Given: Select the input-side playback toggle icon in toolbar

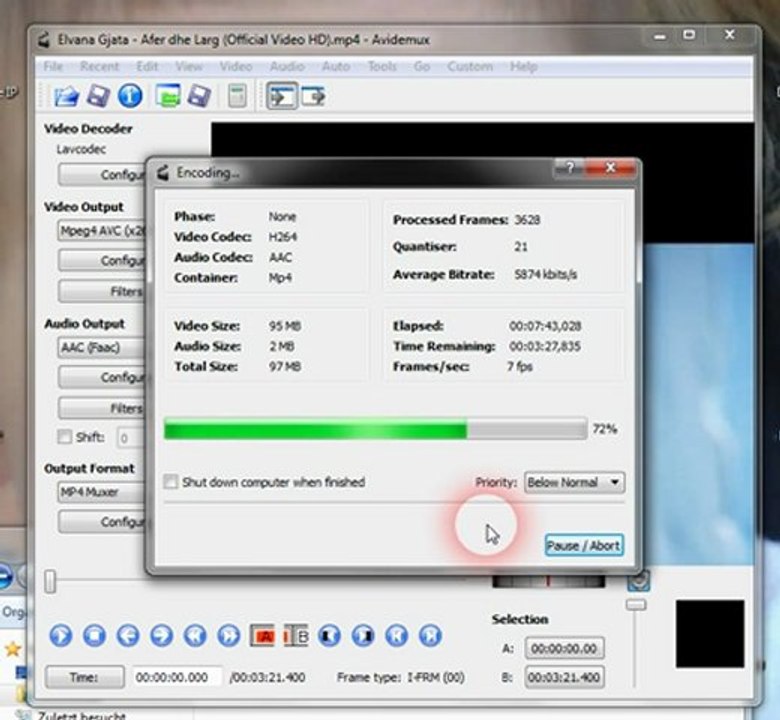Looking at the screenshot, I should [282, 96].
